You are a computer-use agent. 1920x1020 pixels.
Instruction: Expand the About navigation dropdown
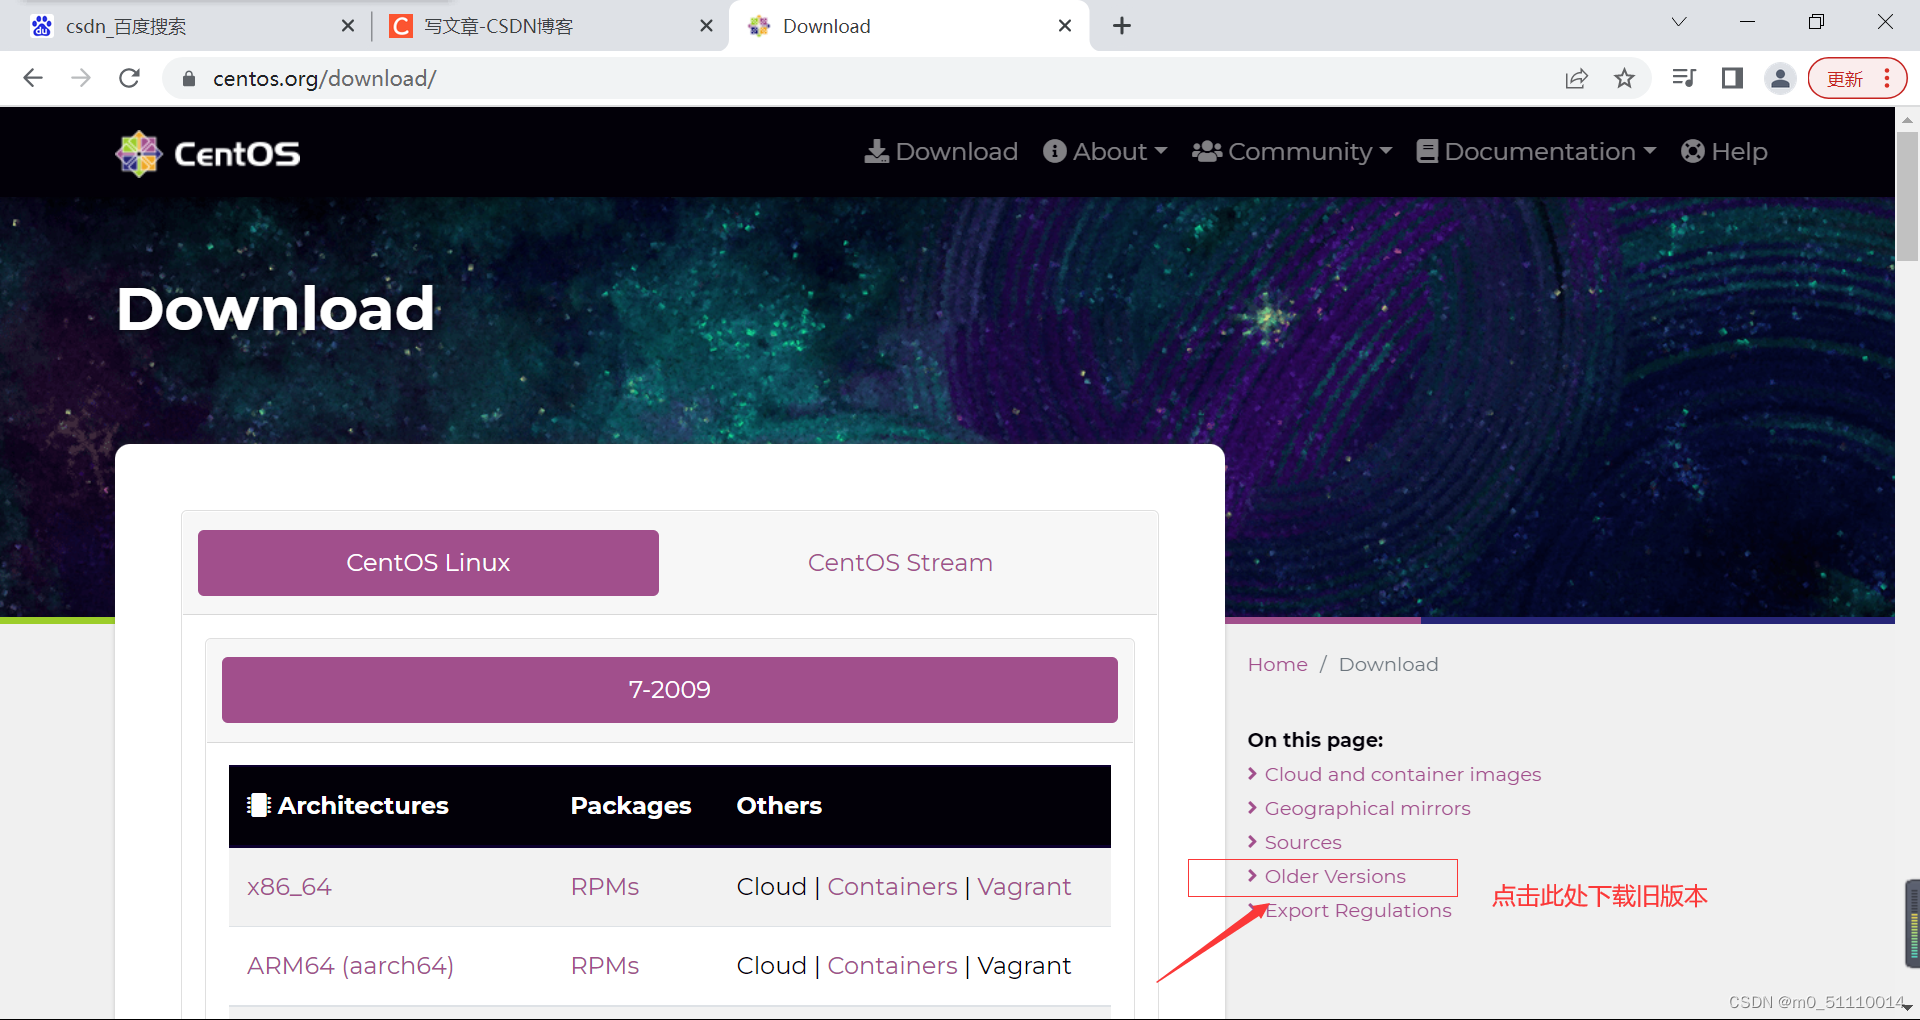(x=1105, y=152)
